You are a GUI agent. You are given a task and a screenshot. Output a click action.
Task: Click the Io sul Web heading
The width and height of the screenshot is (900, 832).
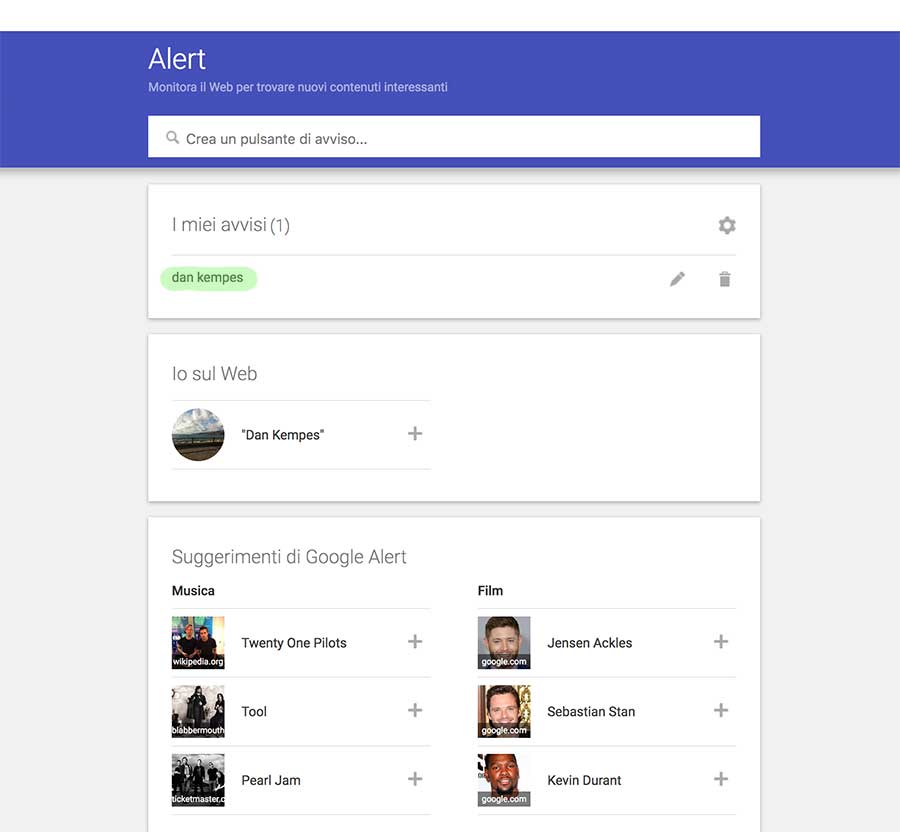tap(215, 374)
